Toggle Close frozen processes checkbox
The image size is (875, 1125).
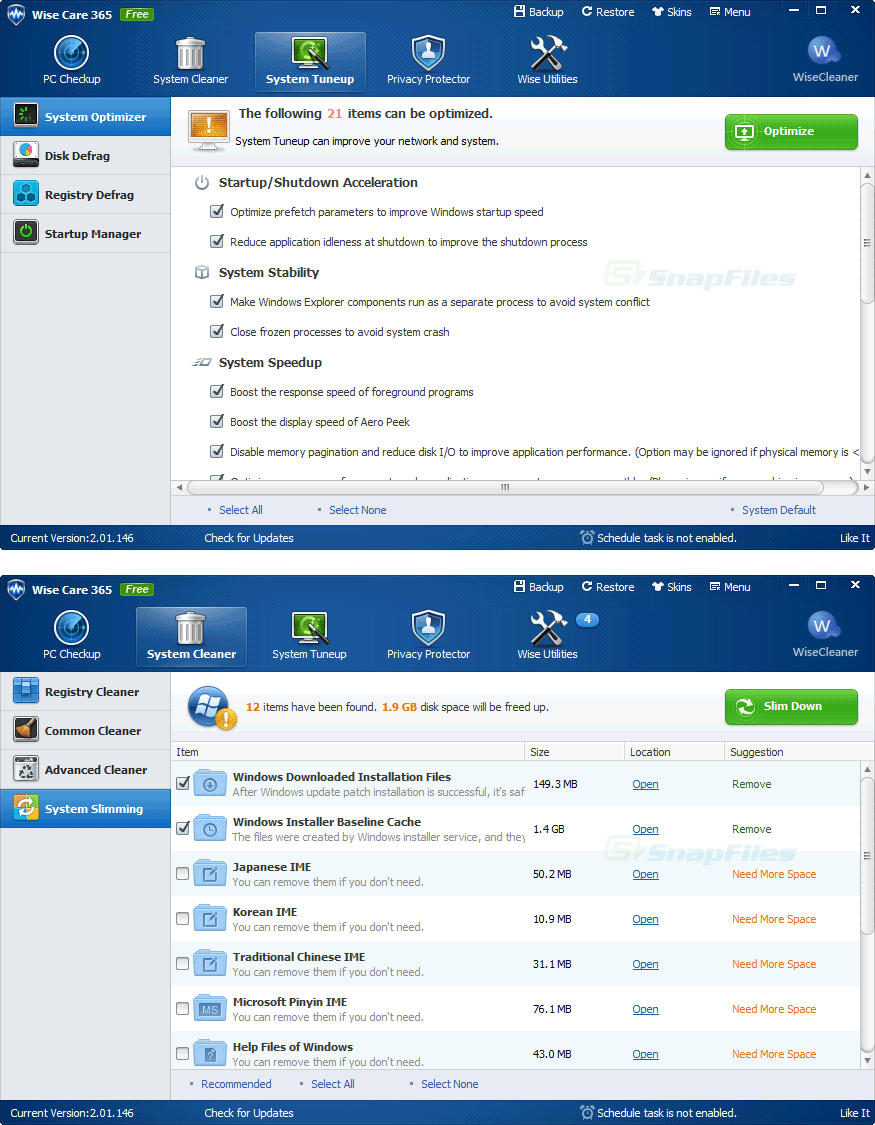click(217, 331)
